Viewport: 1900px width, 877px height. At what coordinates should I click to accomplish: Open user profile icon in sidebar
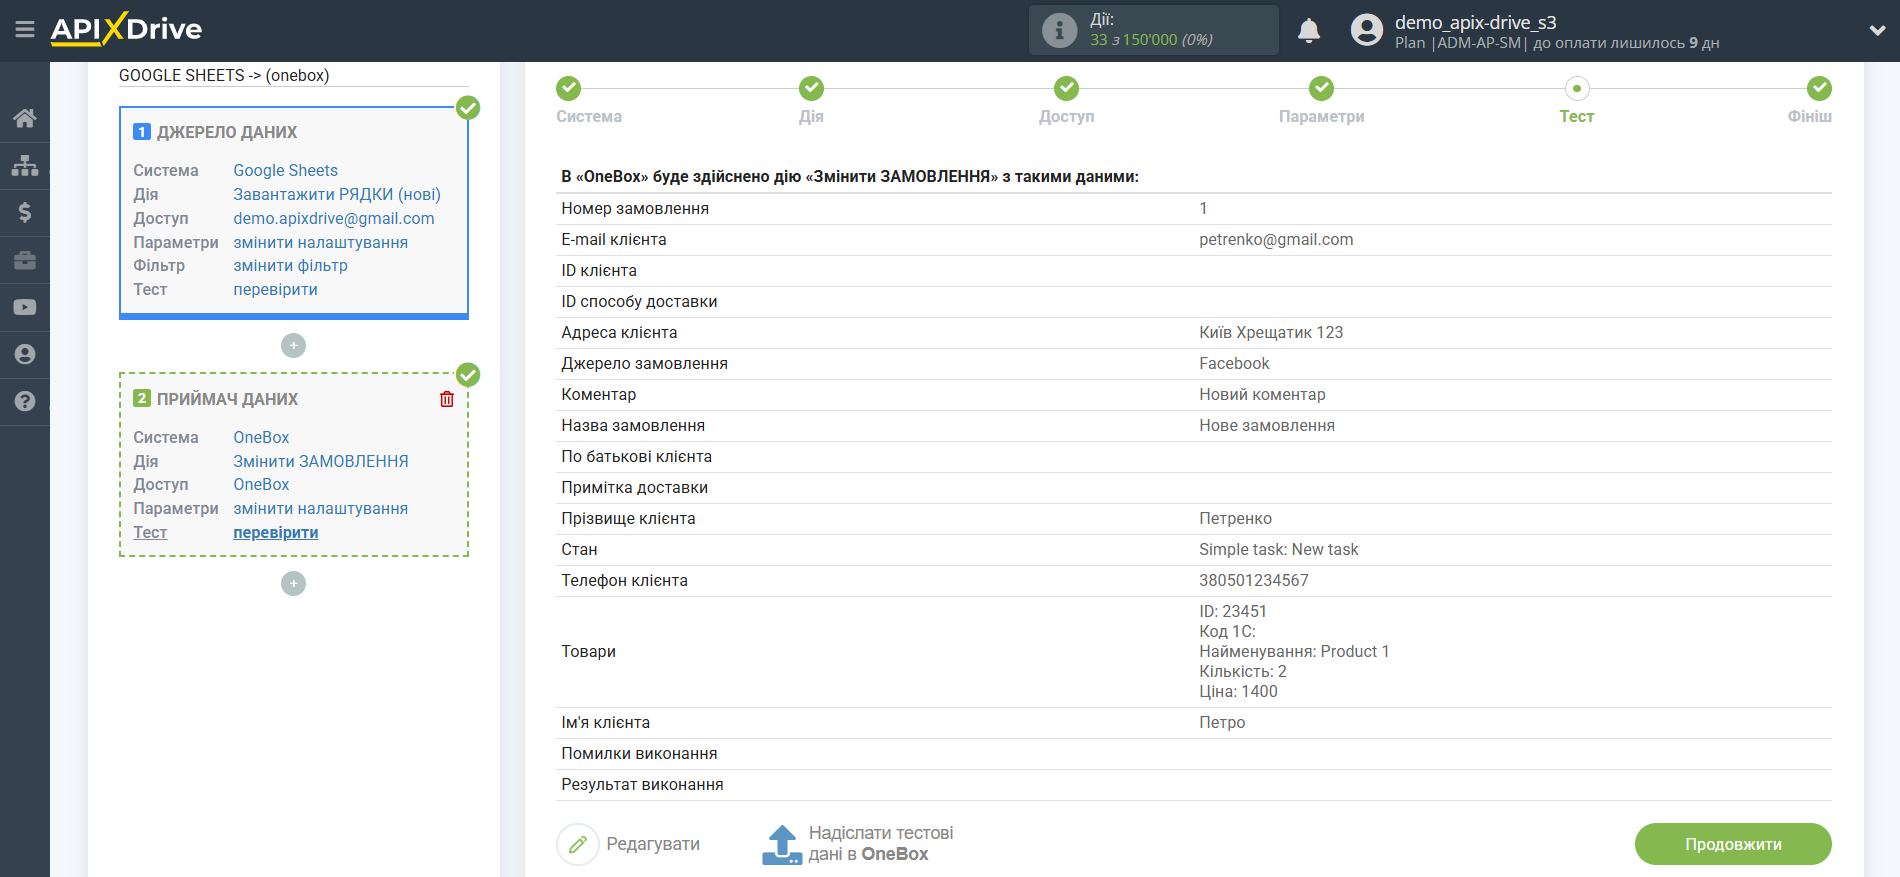pyautogui.click(x=25, y=354)
